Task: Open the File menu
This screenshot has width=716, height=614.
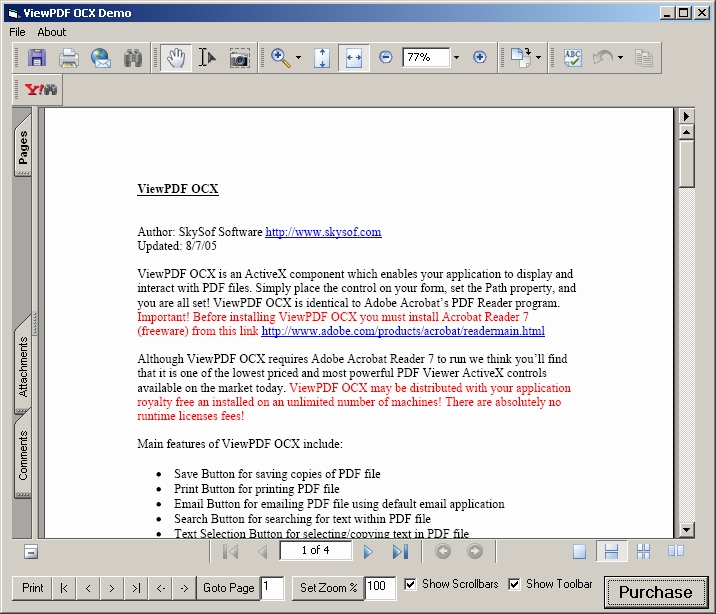Action: coord(17,32)
